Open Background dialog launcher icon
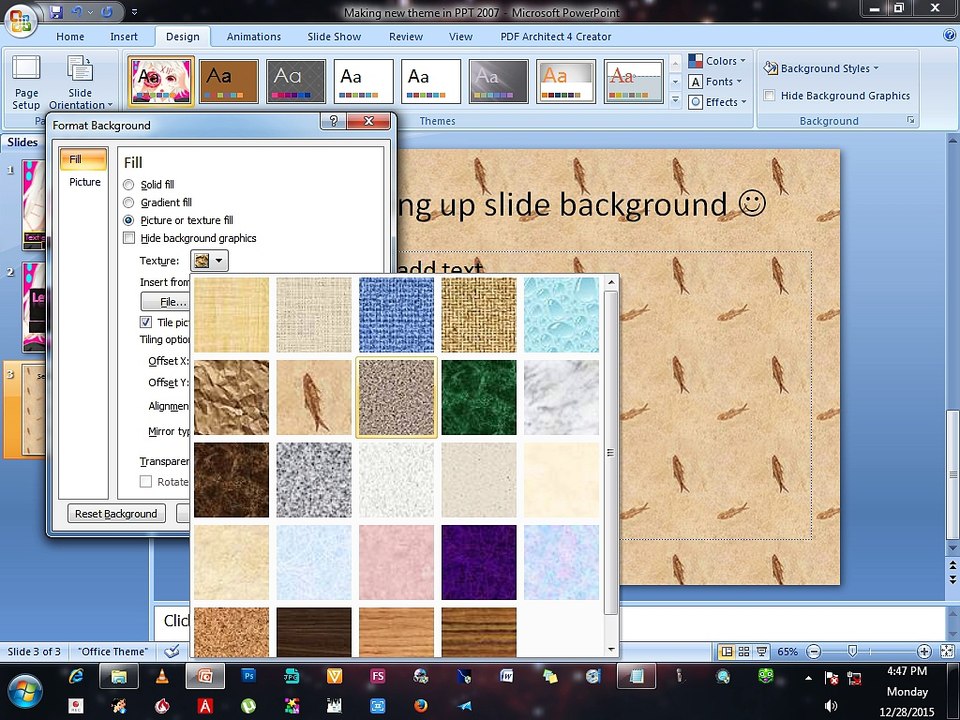960x720 pixels. (x=911, y=120)
